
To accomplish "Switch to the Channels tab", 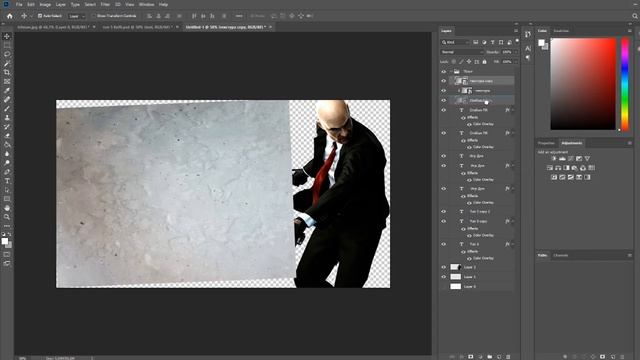I will [x=560, y=255].
